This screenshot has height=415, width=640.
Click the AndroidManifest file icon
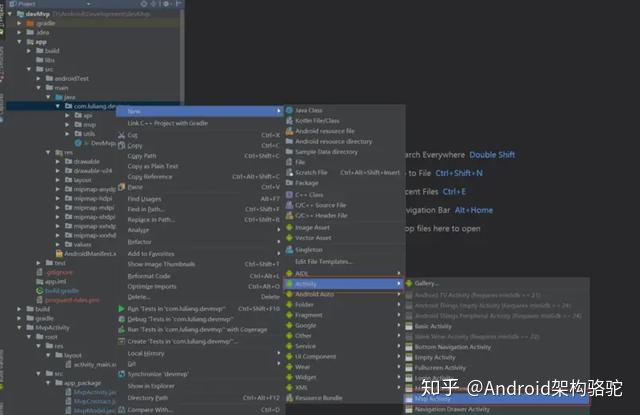[x=59, y=254]
